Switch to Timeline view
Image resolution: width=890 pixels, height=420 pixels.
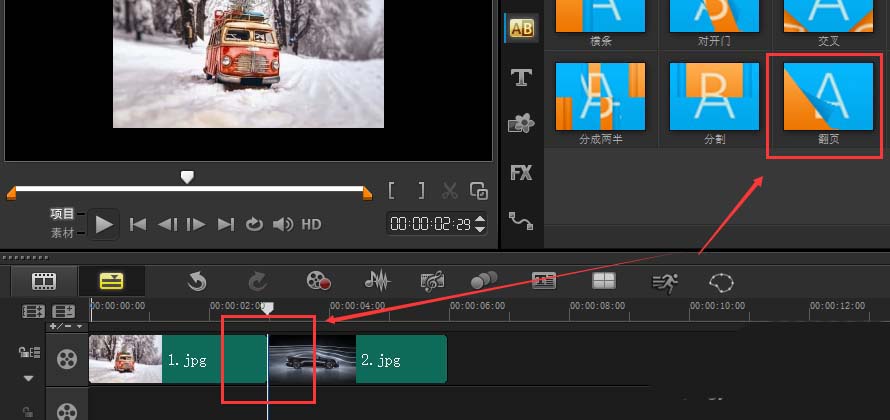[111, 281]
